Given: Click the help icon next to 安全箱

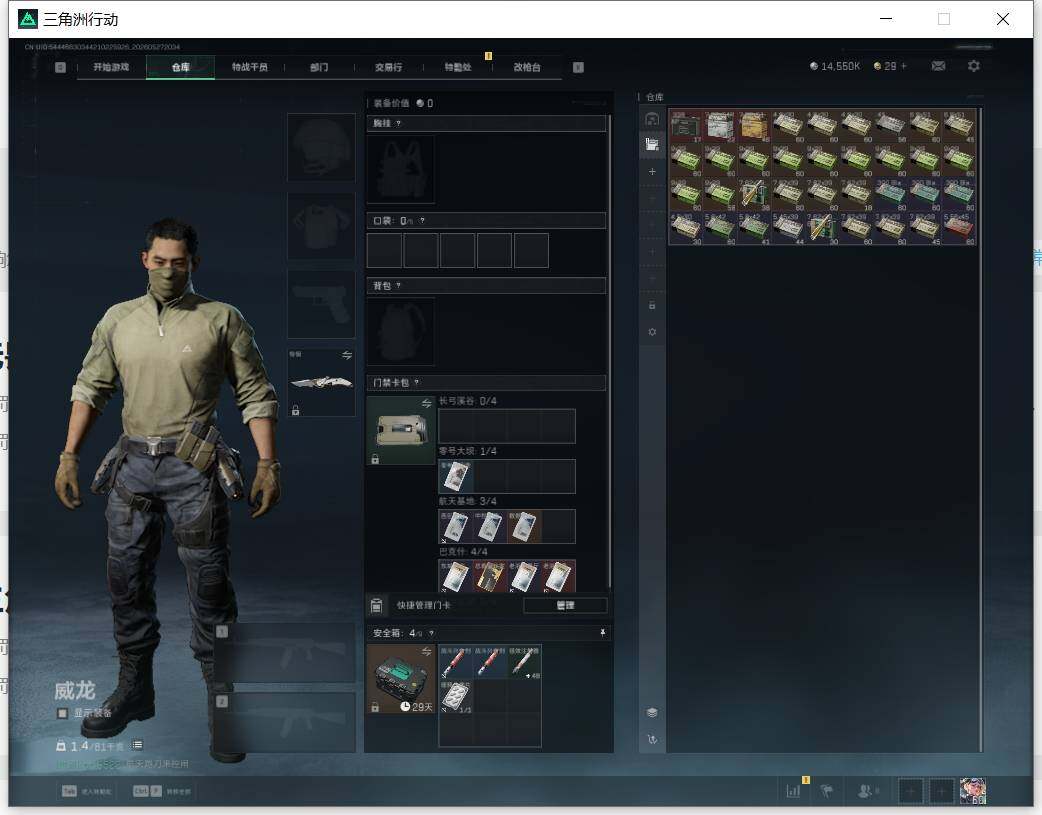Looking at the screenshot, I should [x=431, y=633].
